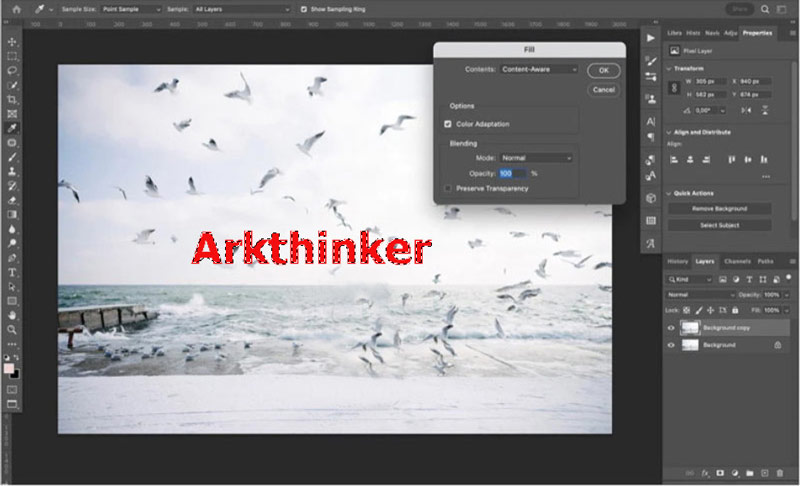Select the Properties tab
The image size is (800, 486).
coord(758,33)
